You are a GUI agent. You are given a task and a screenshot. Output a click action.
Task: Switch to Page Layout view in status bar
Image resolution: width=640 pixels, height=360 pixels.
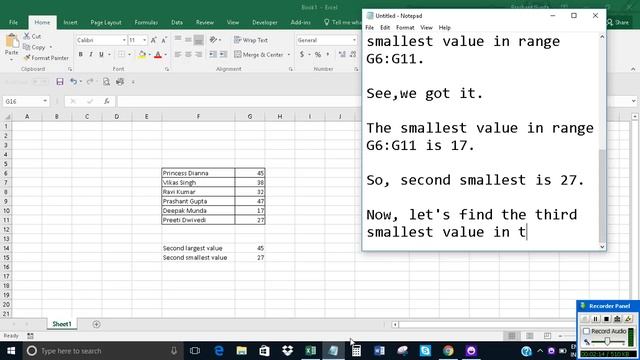click(529, 336)
